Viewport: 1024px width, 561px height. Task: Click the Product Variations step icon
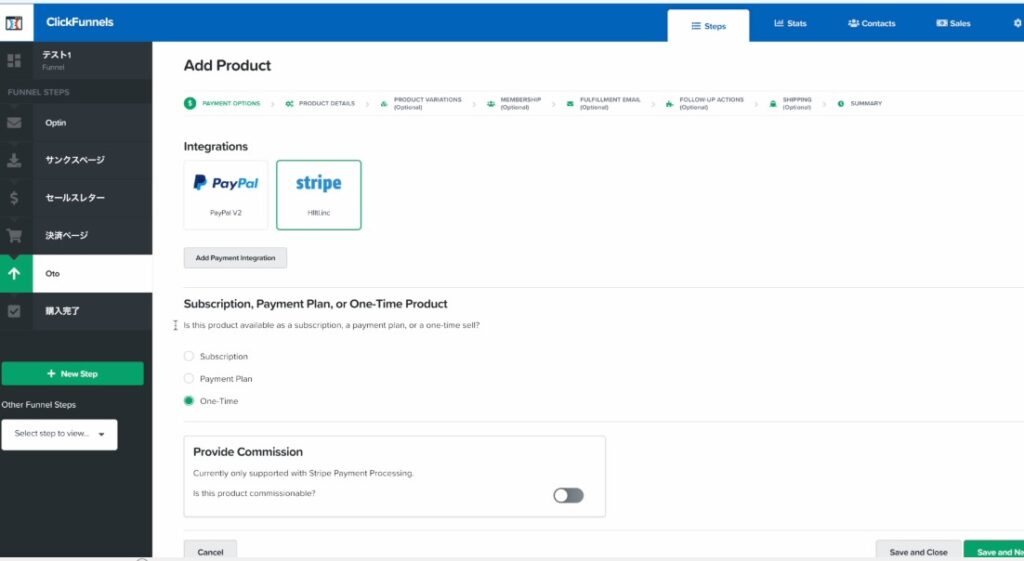tap(383, 103)
